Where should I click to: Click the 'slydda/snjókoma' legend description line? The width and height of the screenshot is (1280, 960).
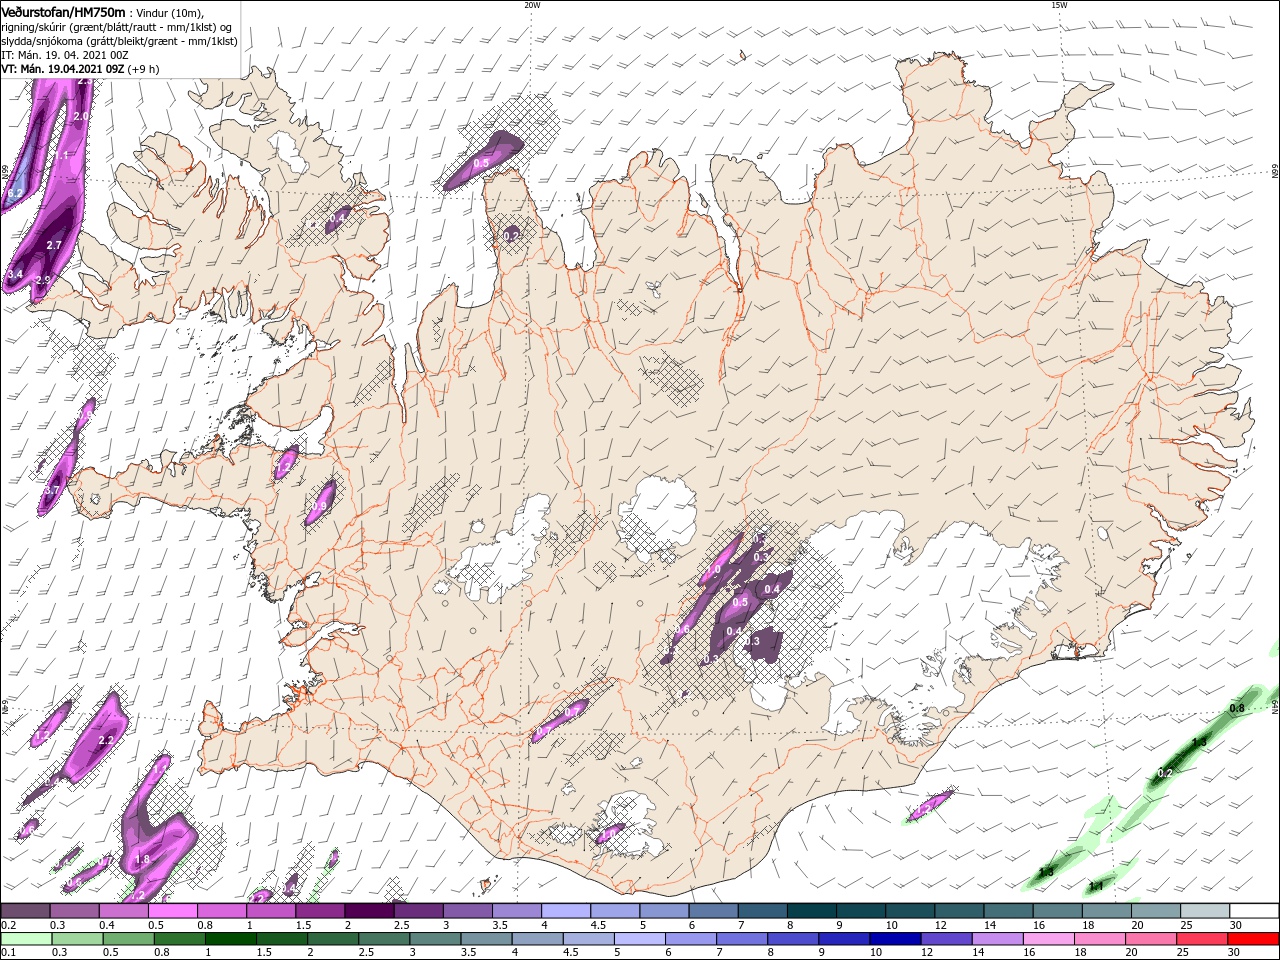tap(119, 41)
